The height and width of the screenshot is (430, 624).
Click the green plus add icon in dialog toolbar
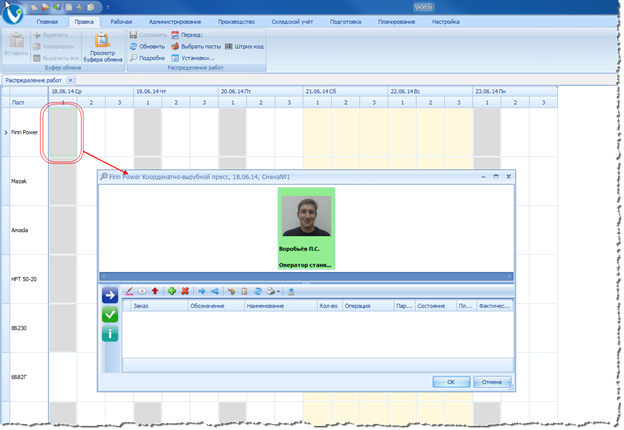(172, 292)
